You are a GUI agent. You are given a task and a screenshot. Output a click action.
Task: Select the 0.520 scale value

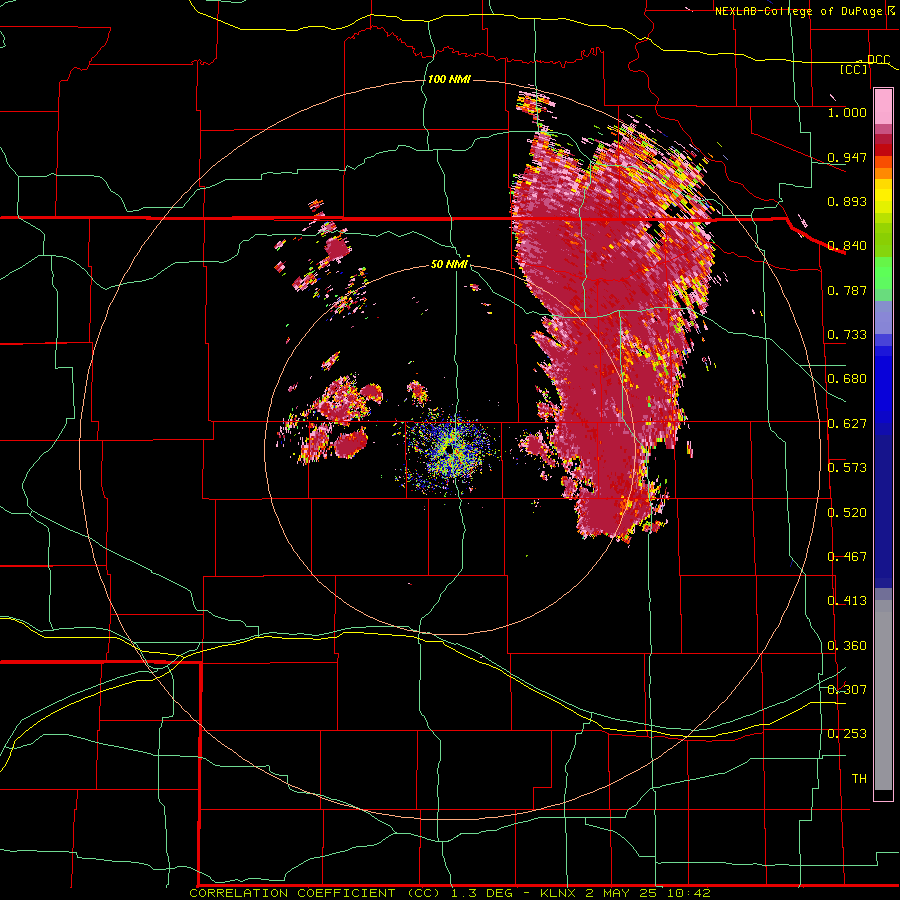847,513
